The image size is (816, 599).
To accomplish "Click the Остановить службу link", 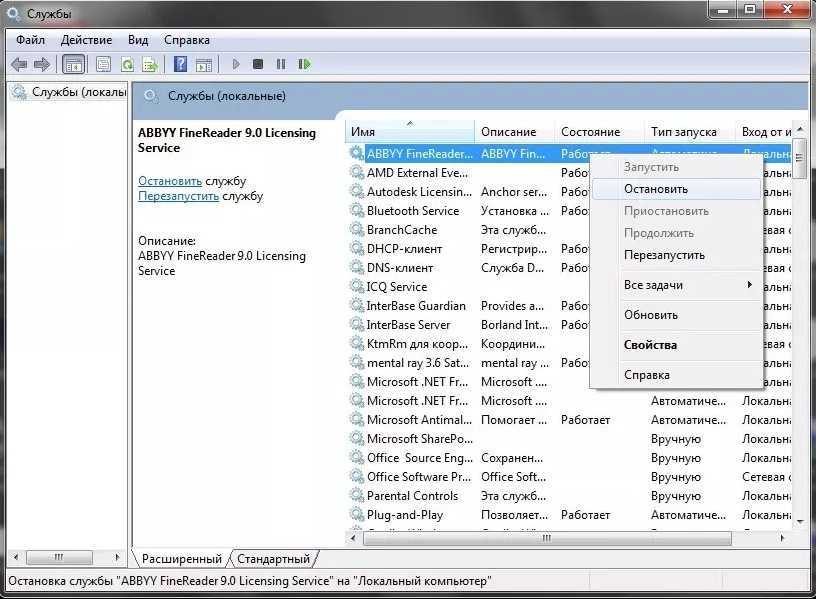I will pyautogui.click(x=170, y=181).
